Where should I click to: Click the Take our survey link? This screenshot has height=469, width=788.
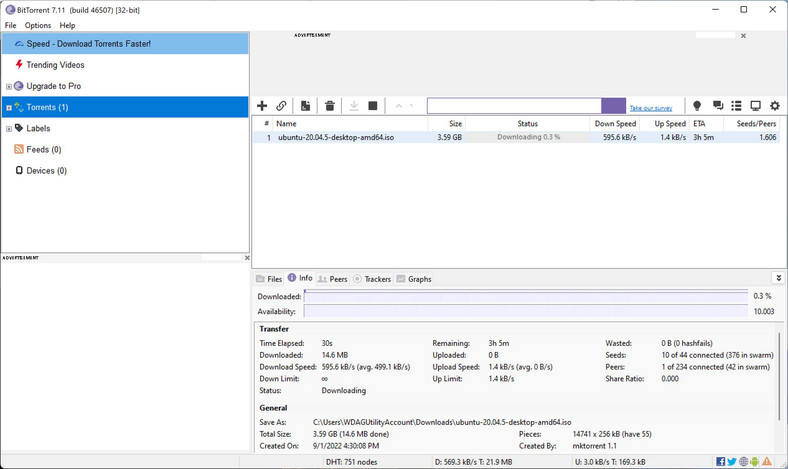click(x=650, y=108)
